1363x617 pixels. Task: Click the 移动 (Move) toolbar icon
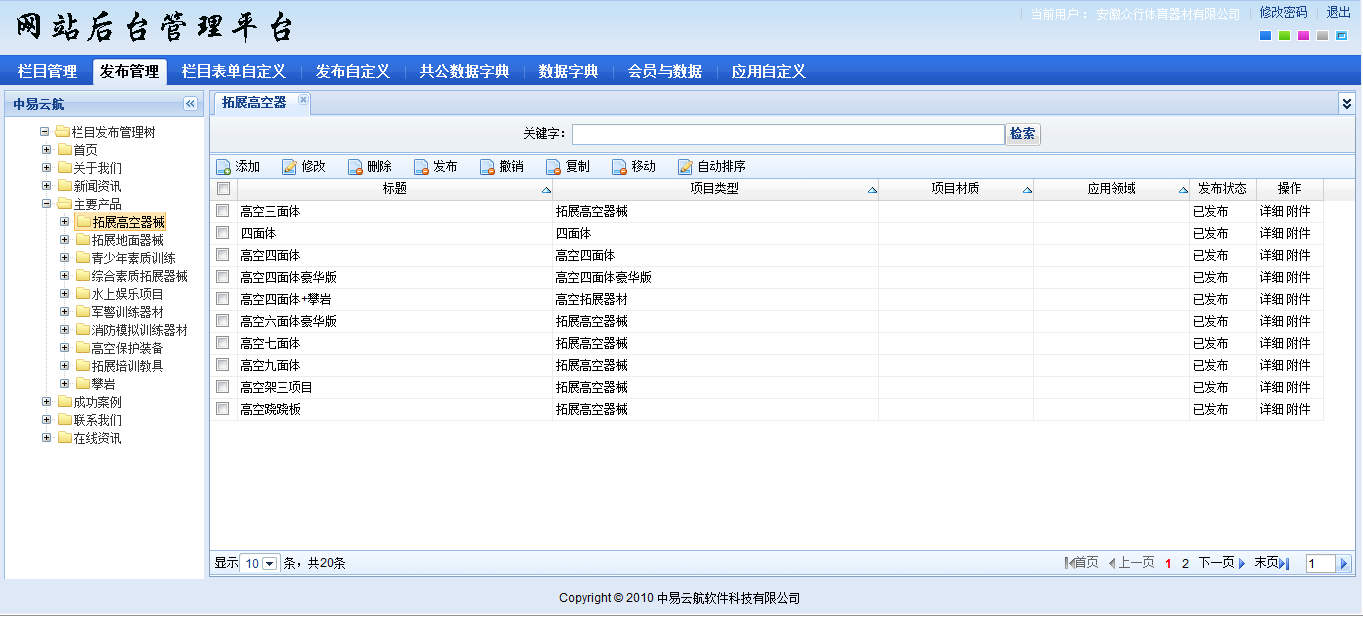(x=620, y=167)
